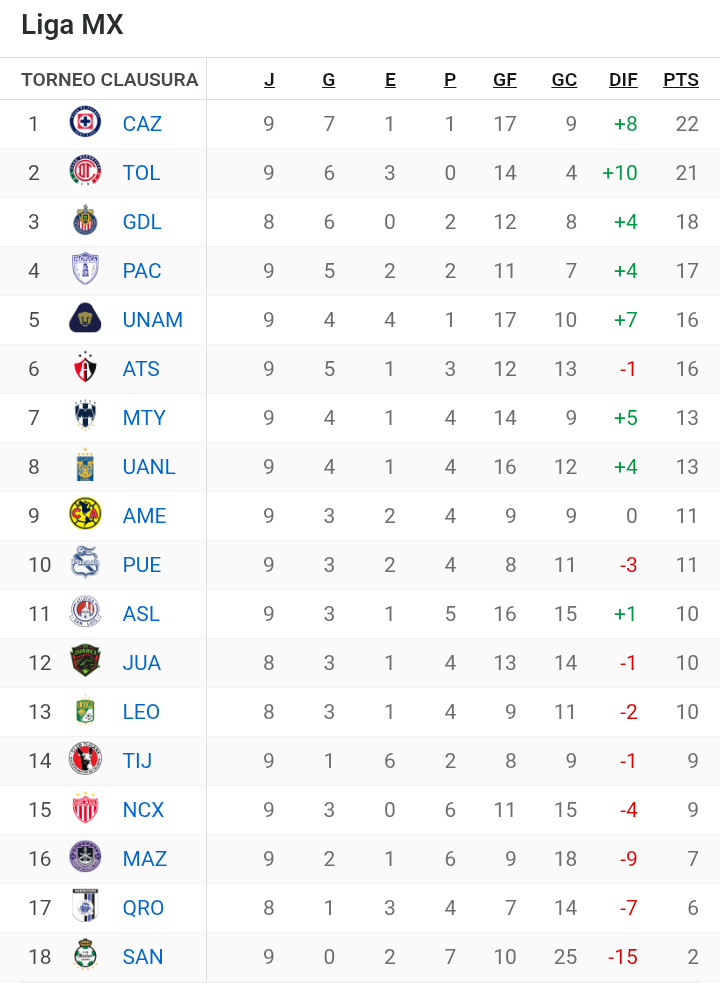Open the JUA team link
The height and width of the screenshot is (994, 720).
pyautogui.click(x=142, y=662)
